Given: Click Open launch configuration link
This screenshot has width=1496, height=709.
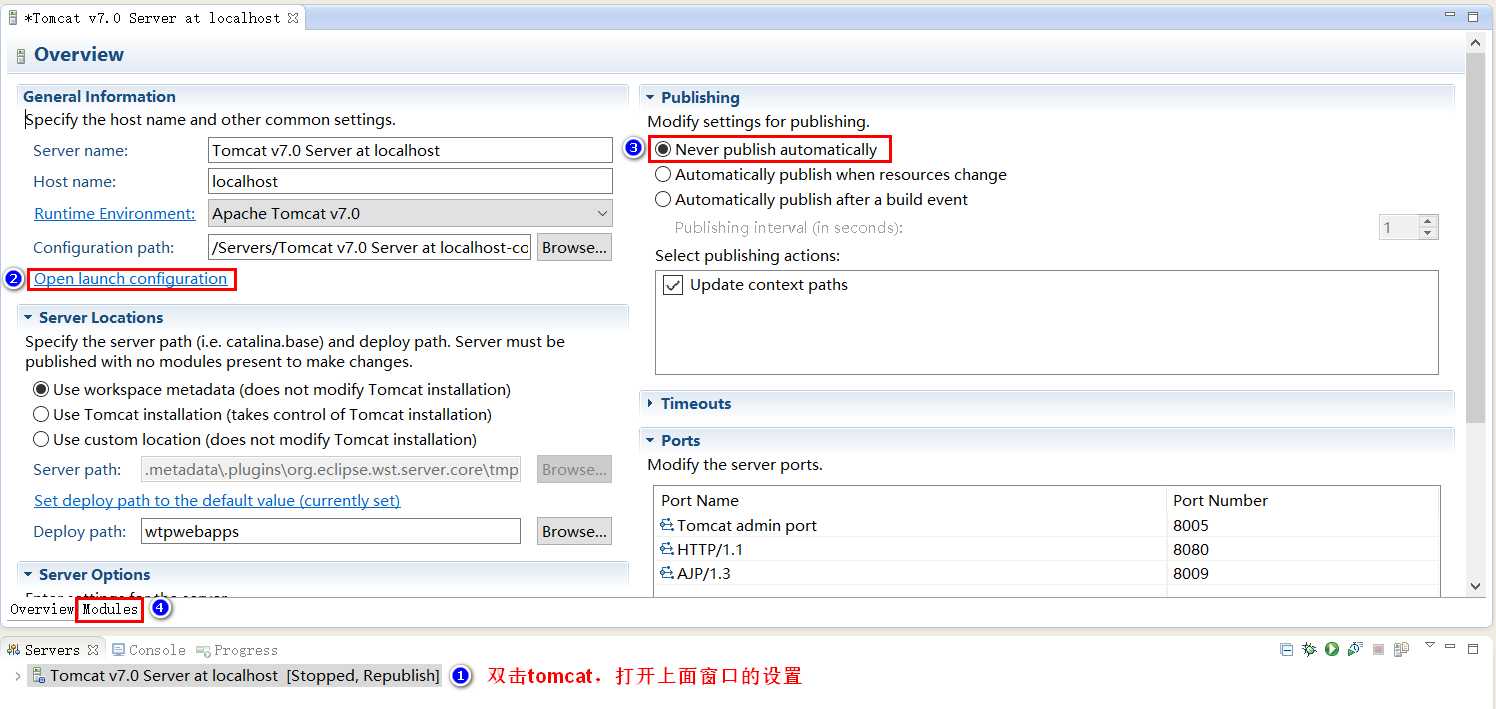Looking at the screenshot, I should [x=130, y=279].
